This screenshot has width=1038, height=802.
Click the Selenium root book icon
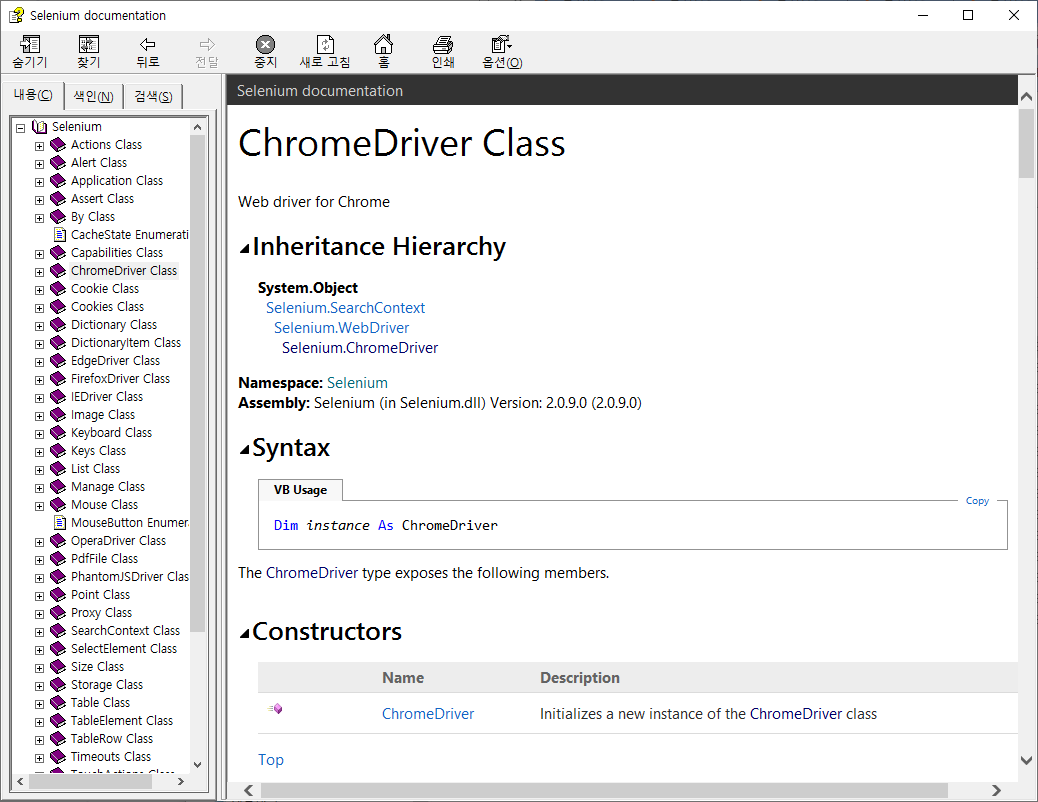pyautogui.click(x=40, y=126)
